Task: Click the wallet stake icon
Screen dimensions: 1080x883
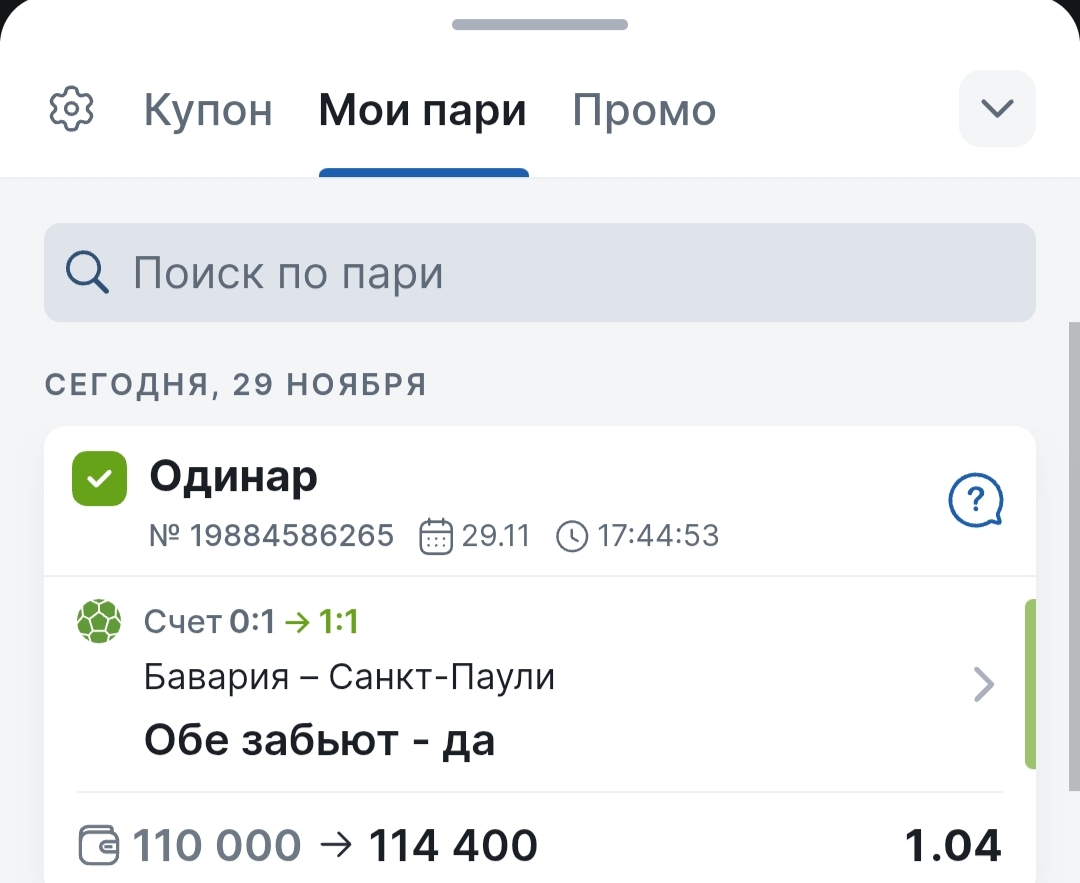Action: [x=99, y=846]
